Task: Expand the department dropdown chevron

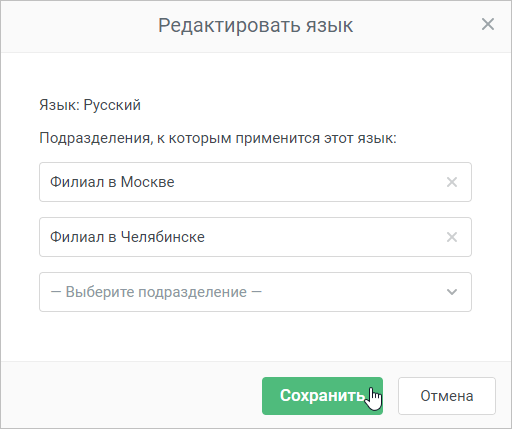Action: (452, 292)
